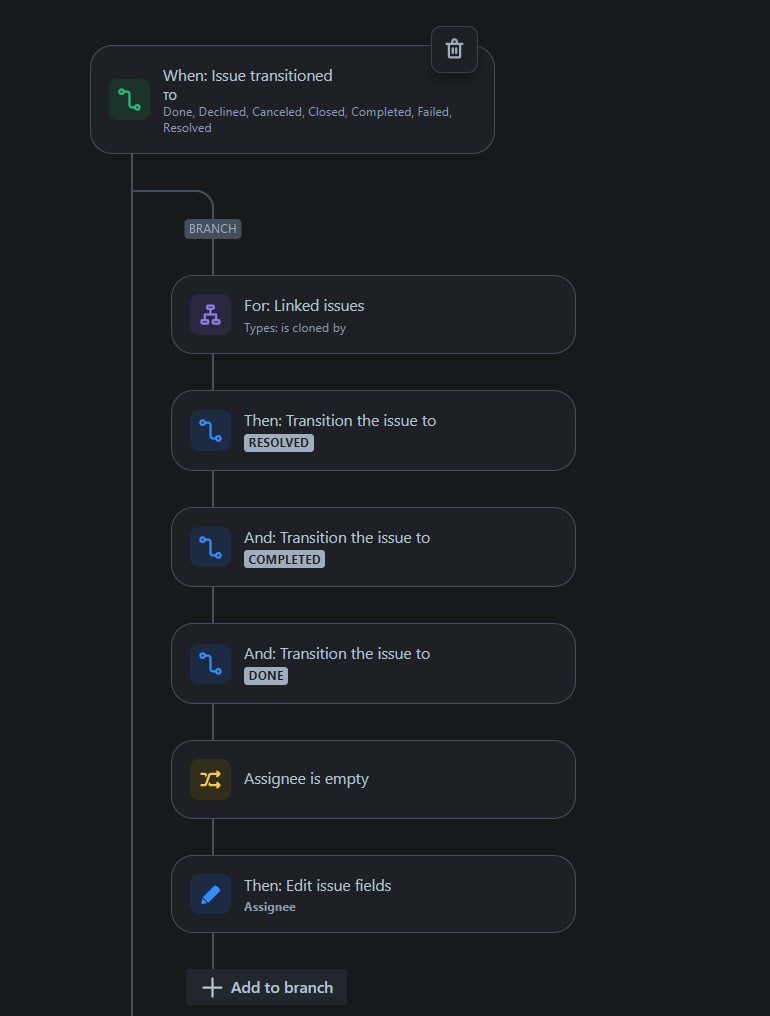This screenshot has width=770, height=1016.
Task: Click the BRANCH label
Action: 212,228
